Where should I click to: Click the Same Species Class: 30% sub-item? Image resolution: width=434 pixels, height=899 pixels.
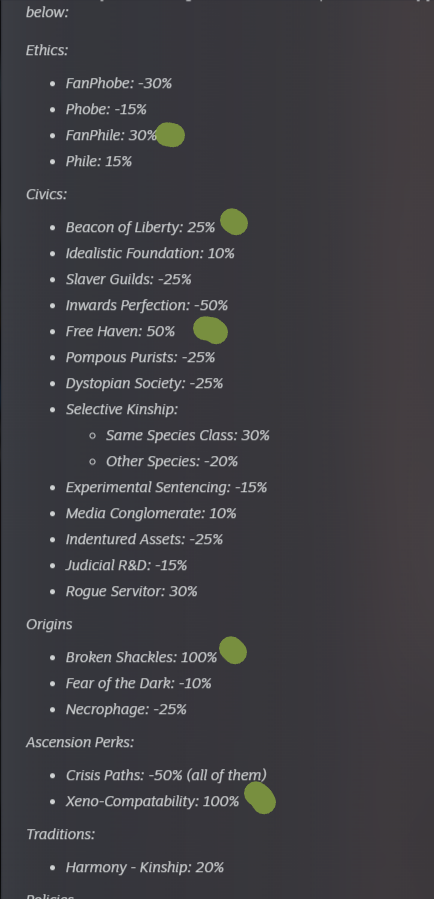(187, 436)
